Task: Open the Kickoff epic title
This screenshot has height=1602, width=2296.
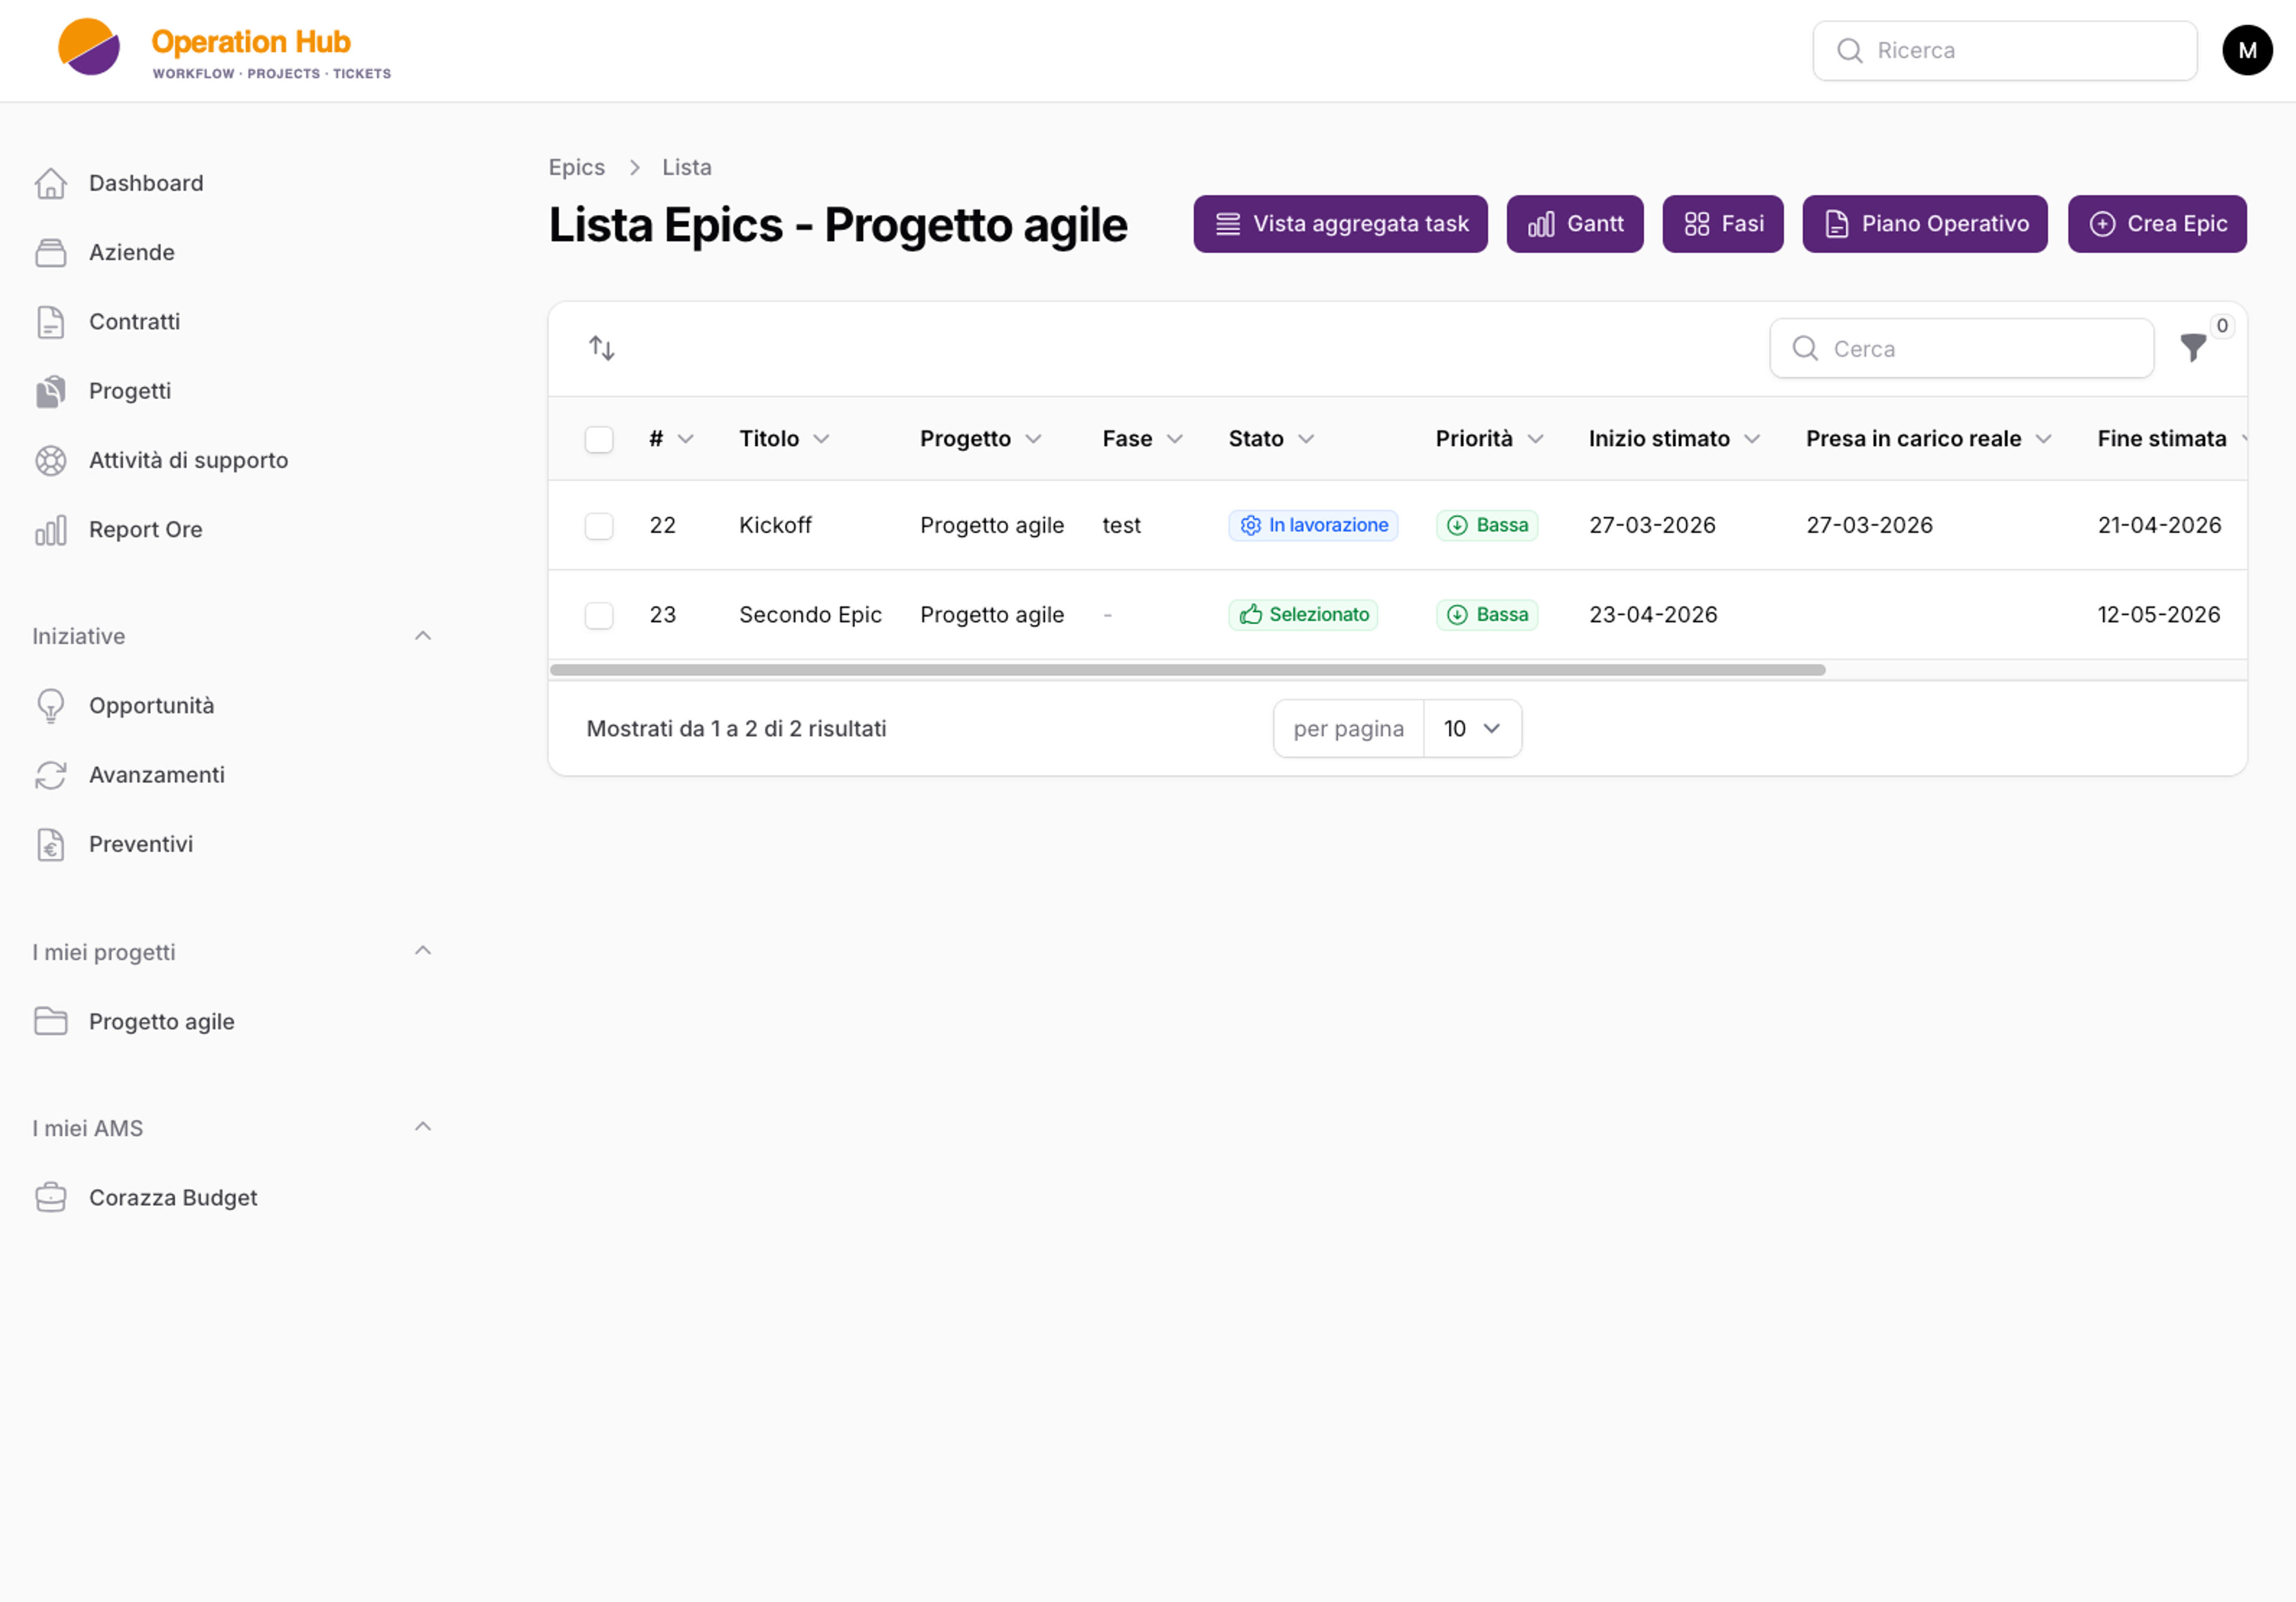Action: tap(775, 525)
